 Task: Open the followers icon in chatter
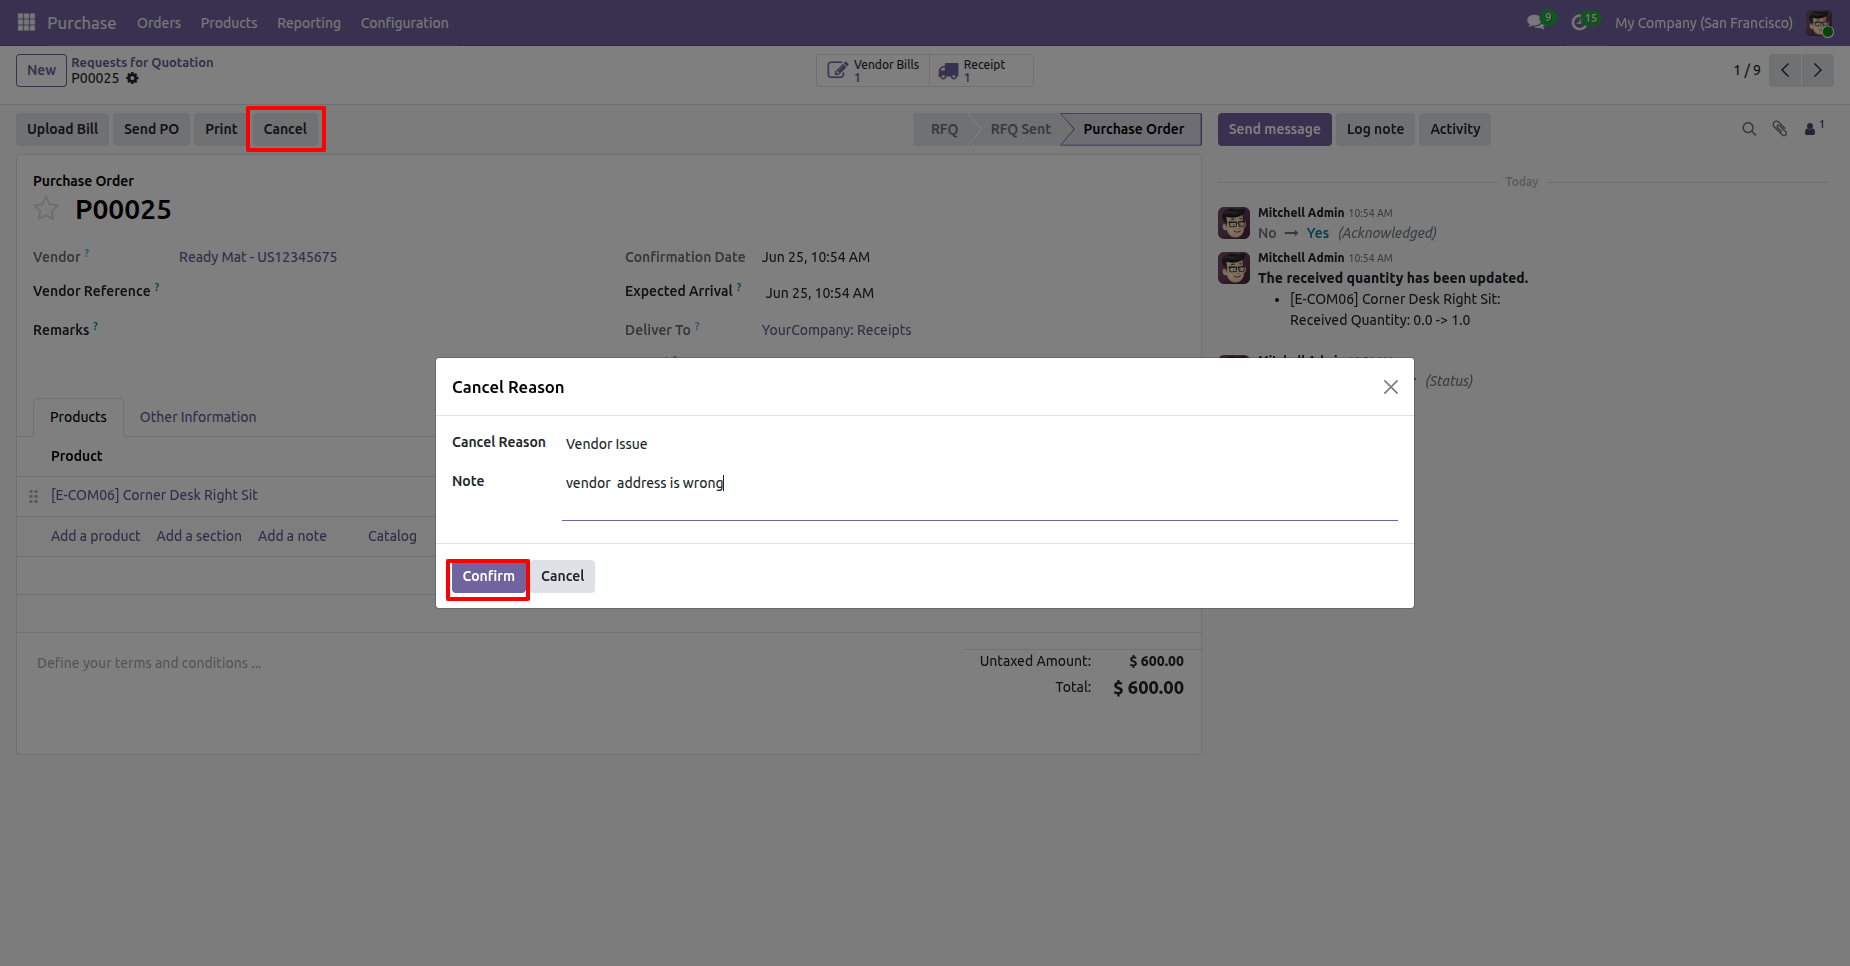coord(1813,128)
